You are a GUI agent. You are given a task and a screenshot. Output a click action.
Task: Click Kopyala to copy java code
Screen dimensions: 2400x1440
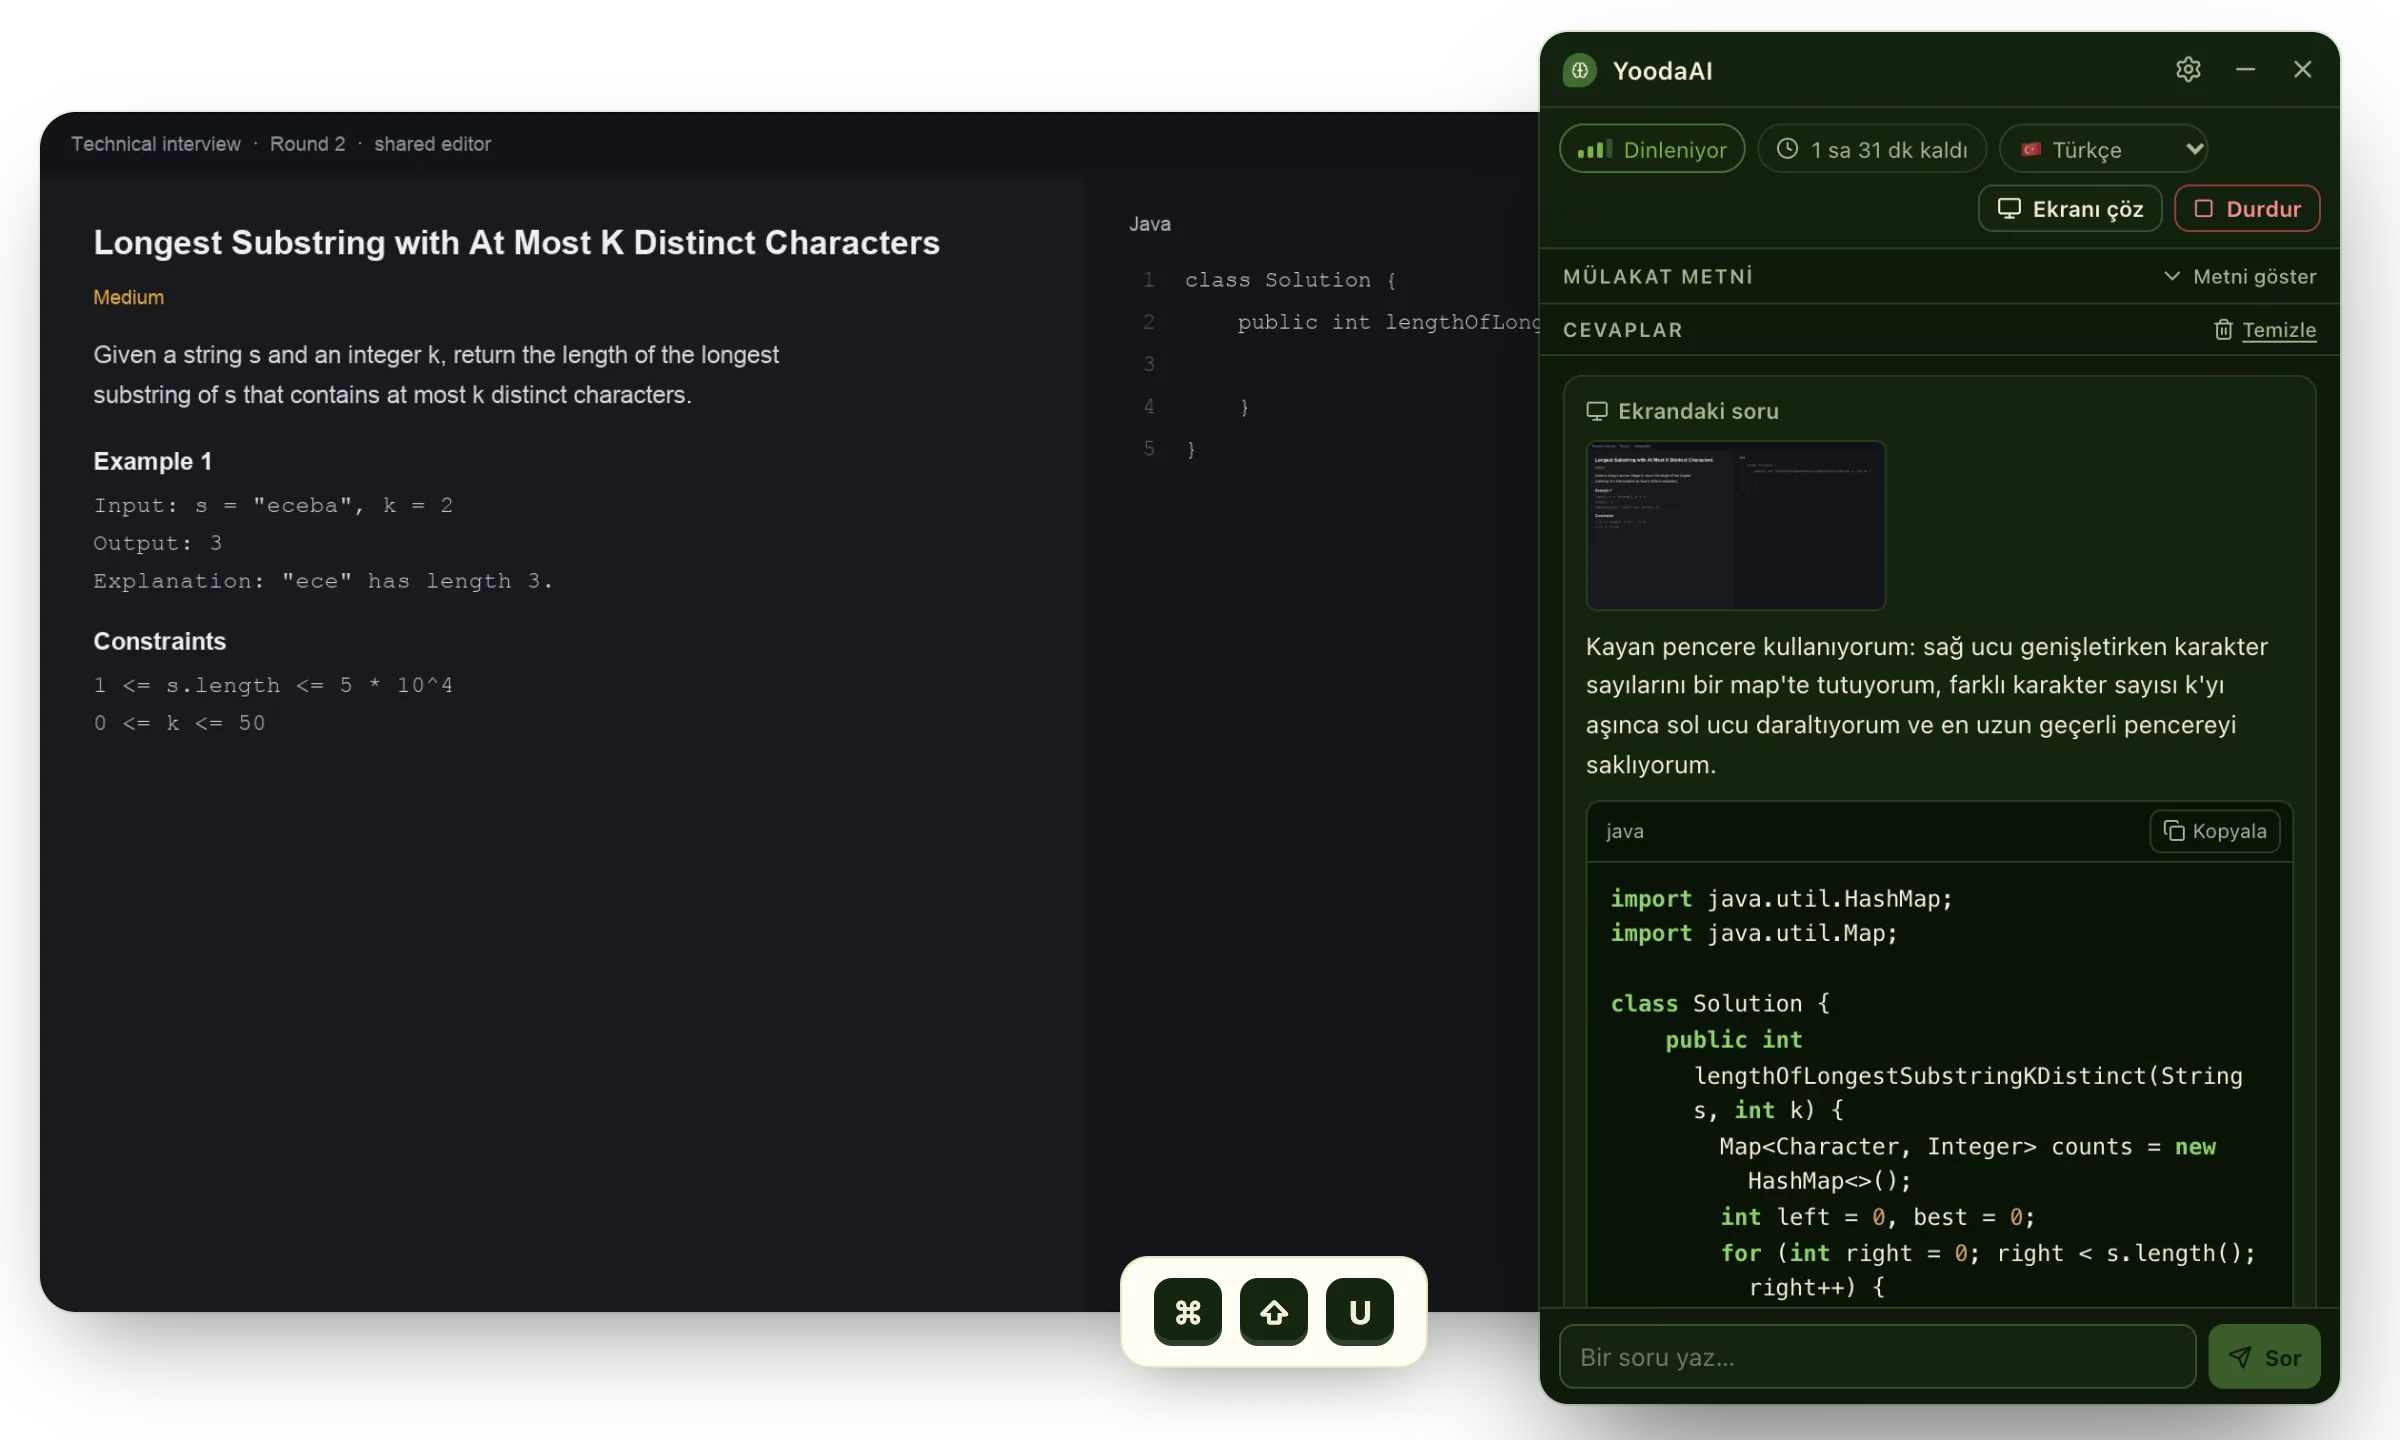2215,831
